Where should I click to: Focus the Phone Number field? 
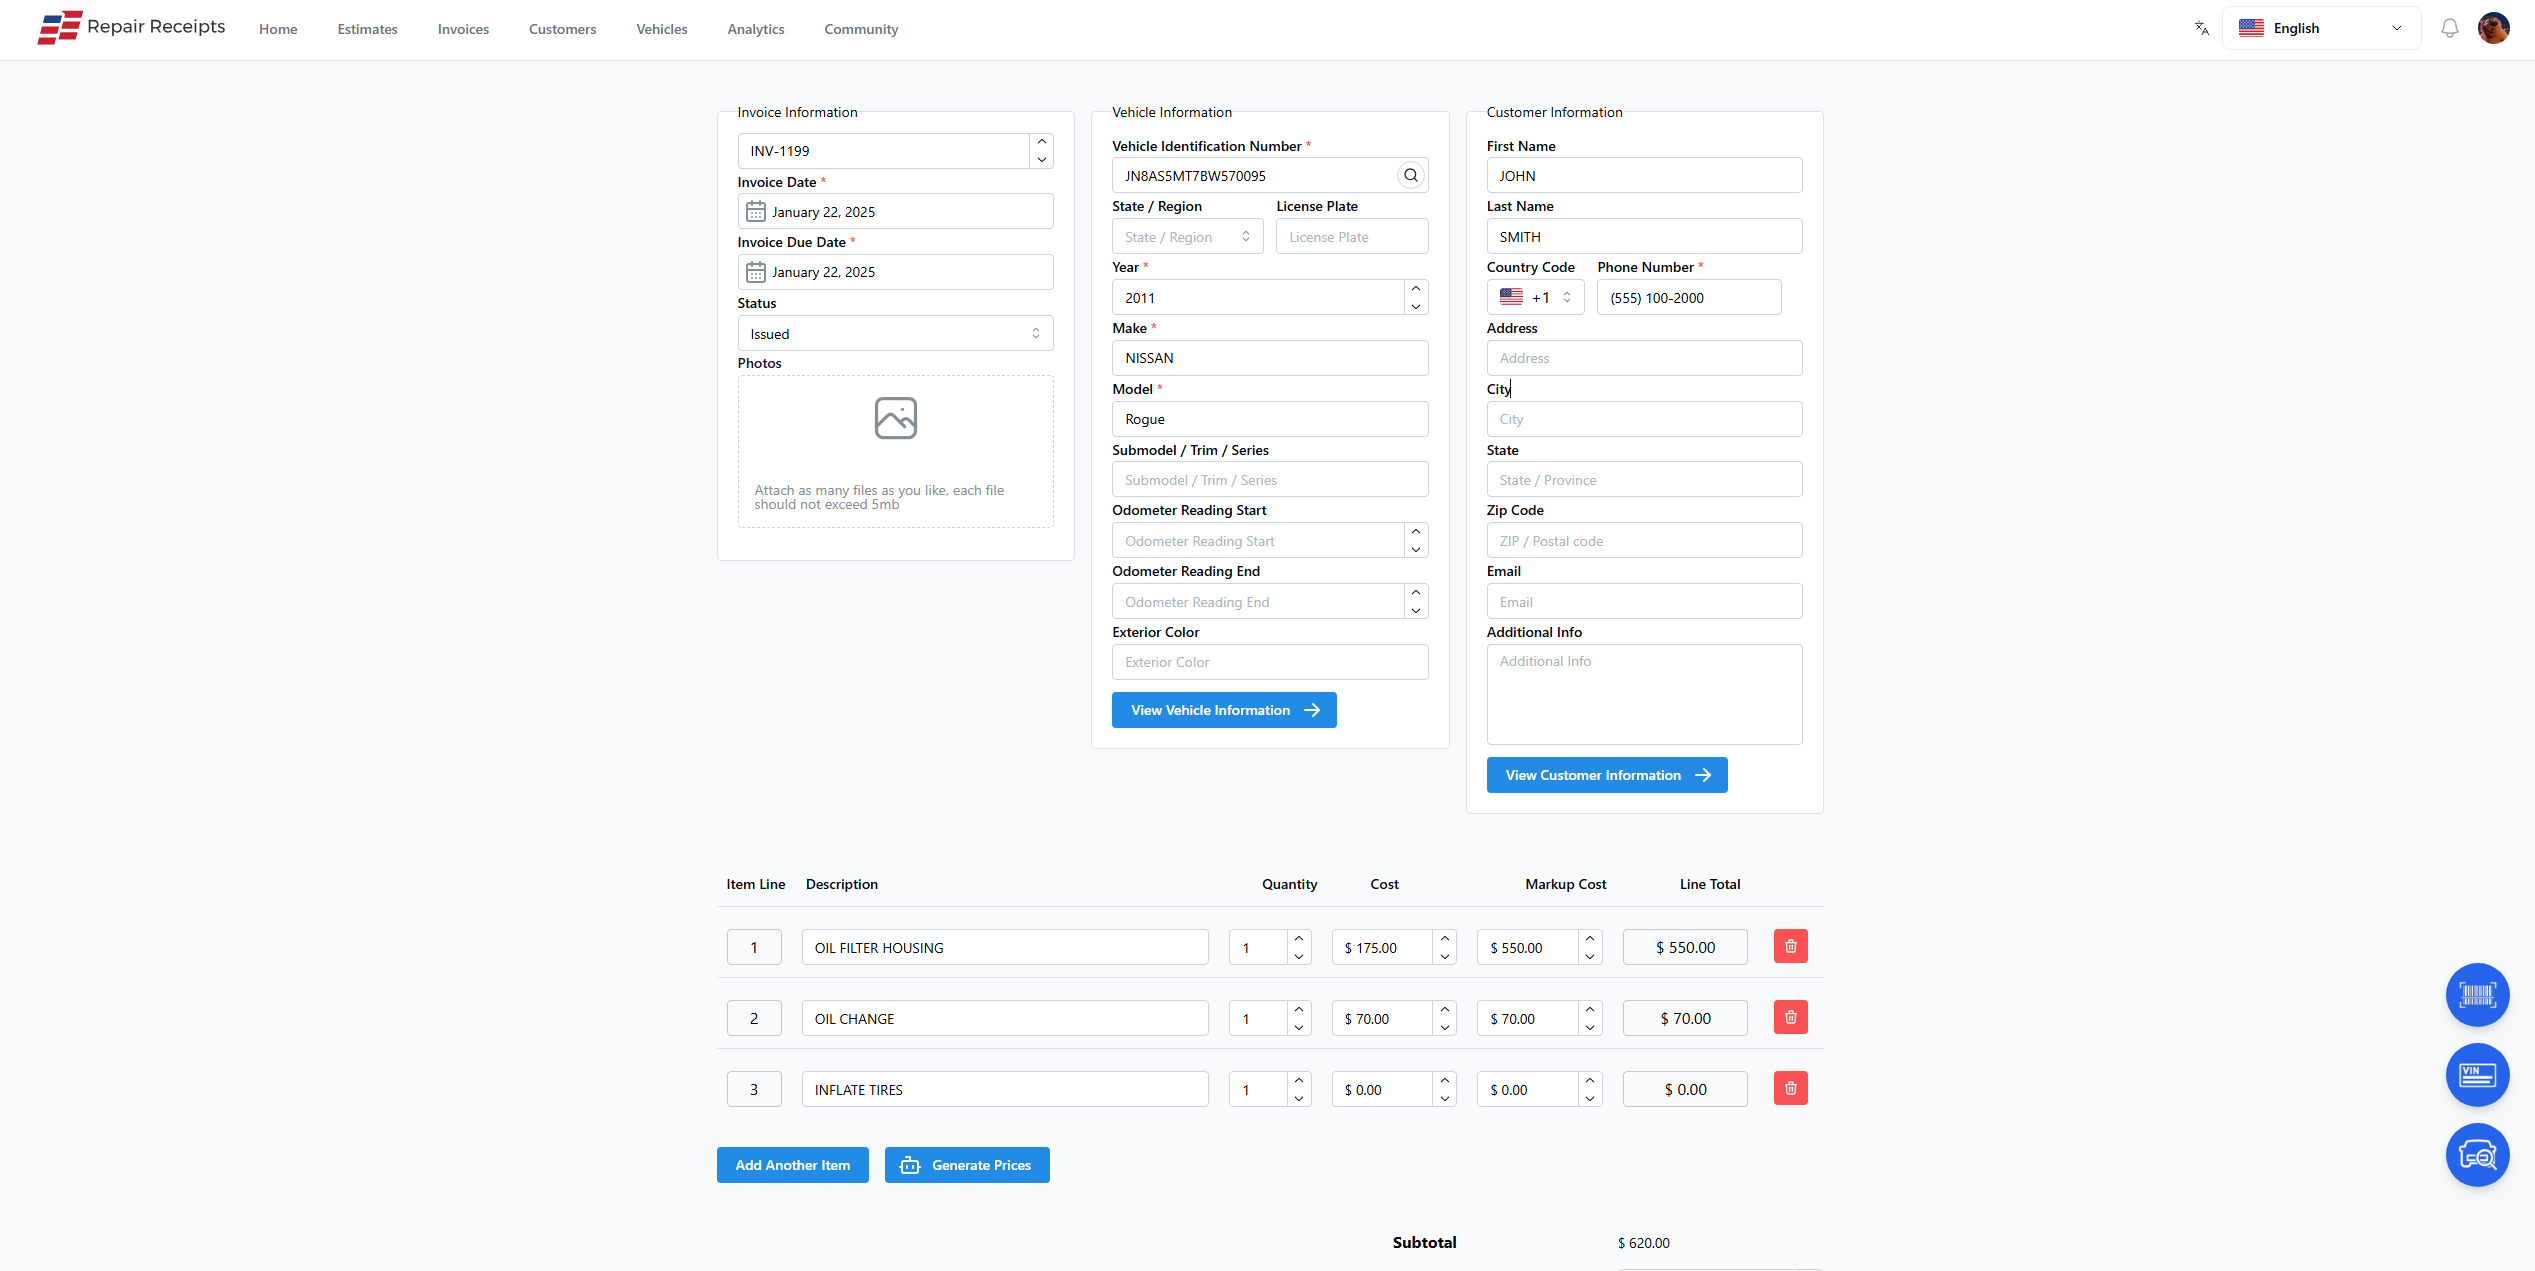[1689, 297]
